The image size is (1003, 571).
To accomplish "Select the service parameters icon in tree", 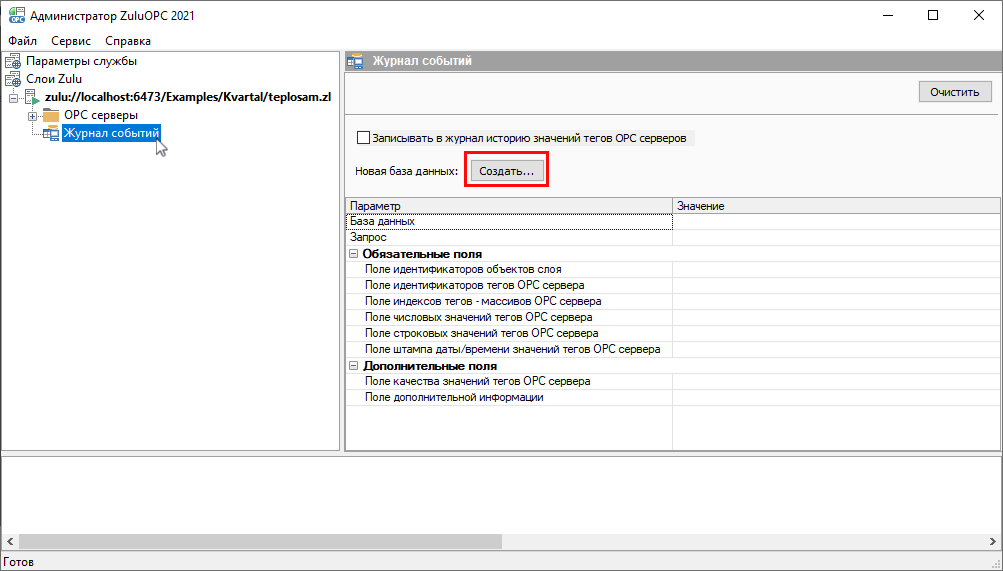I will coord(13,61).
